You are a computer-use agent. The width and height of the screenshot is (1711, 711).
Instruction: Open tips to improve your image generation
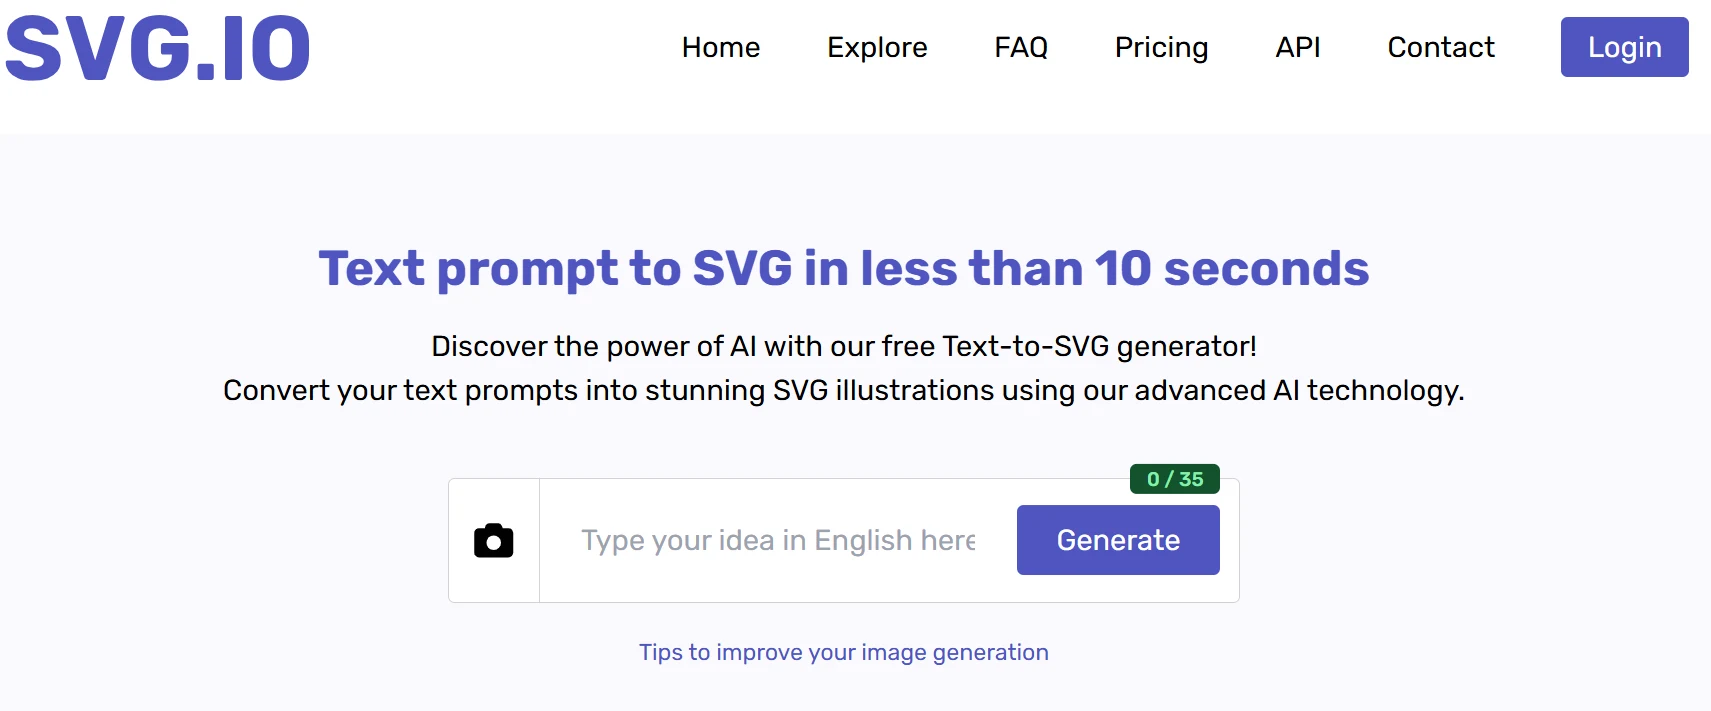click(843, 651)
